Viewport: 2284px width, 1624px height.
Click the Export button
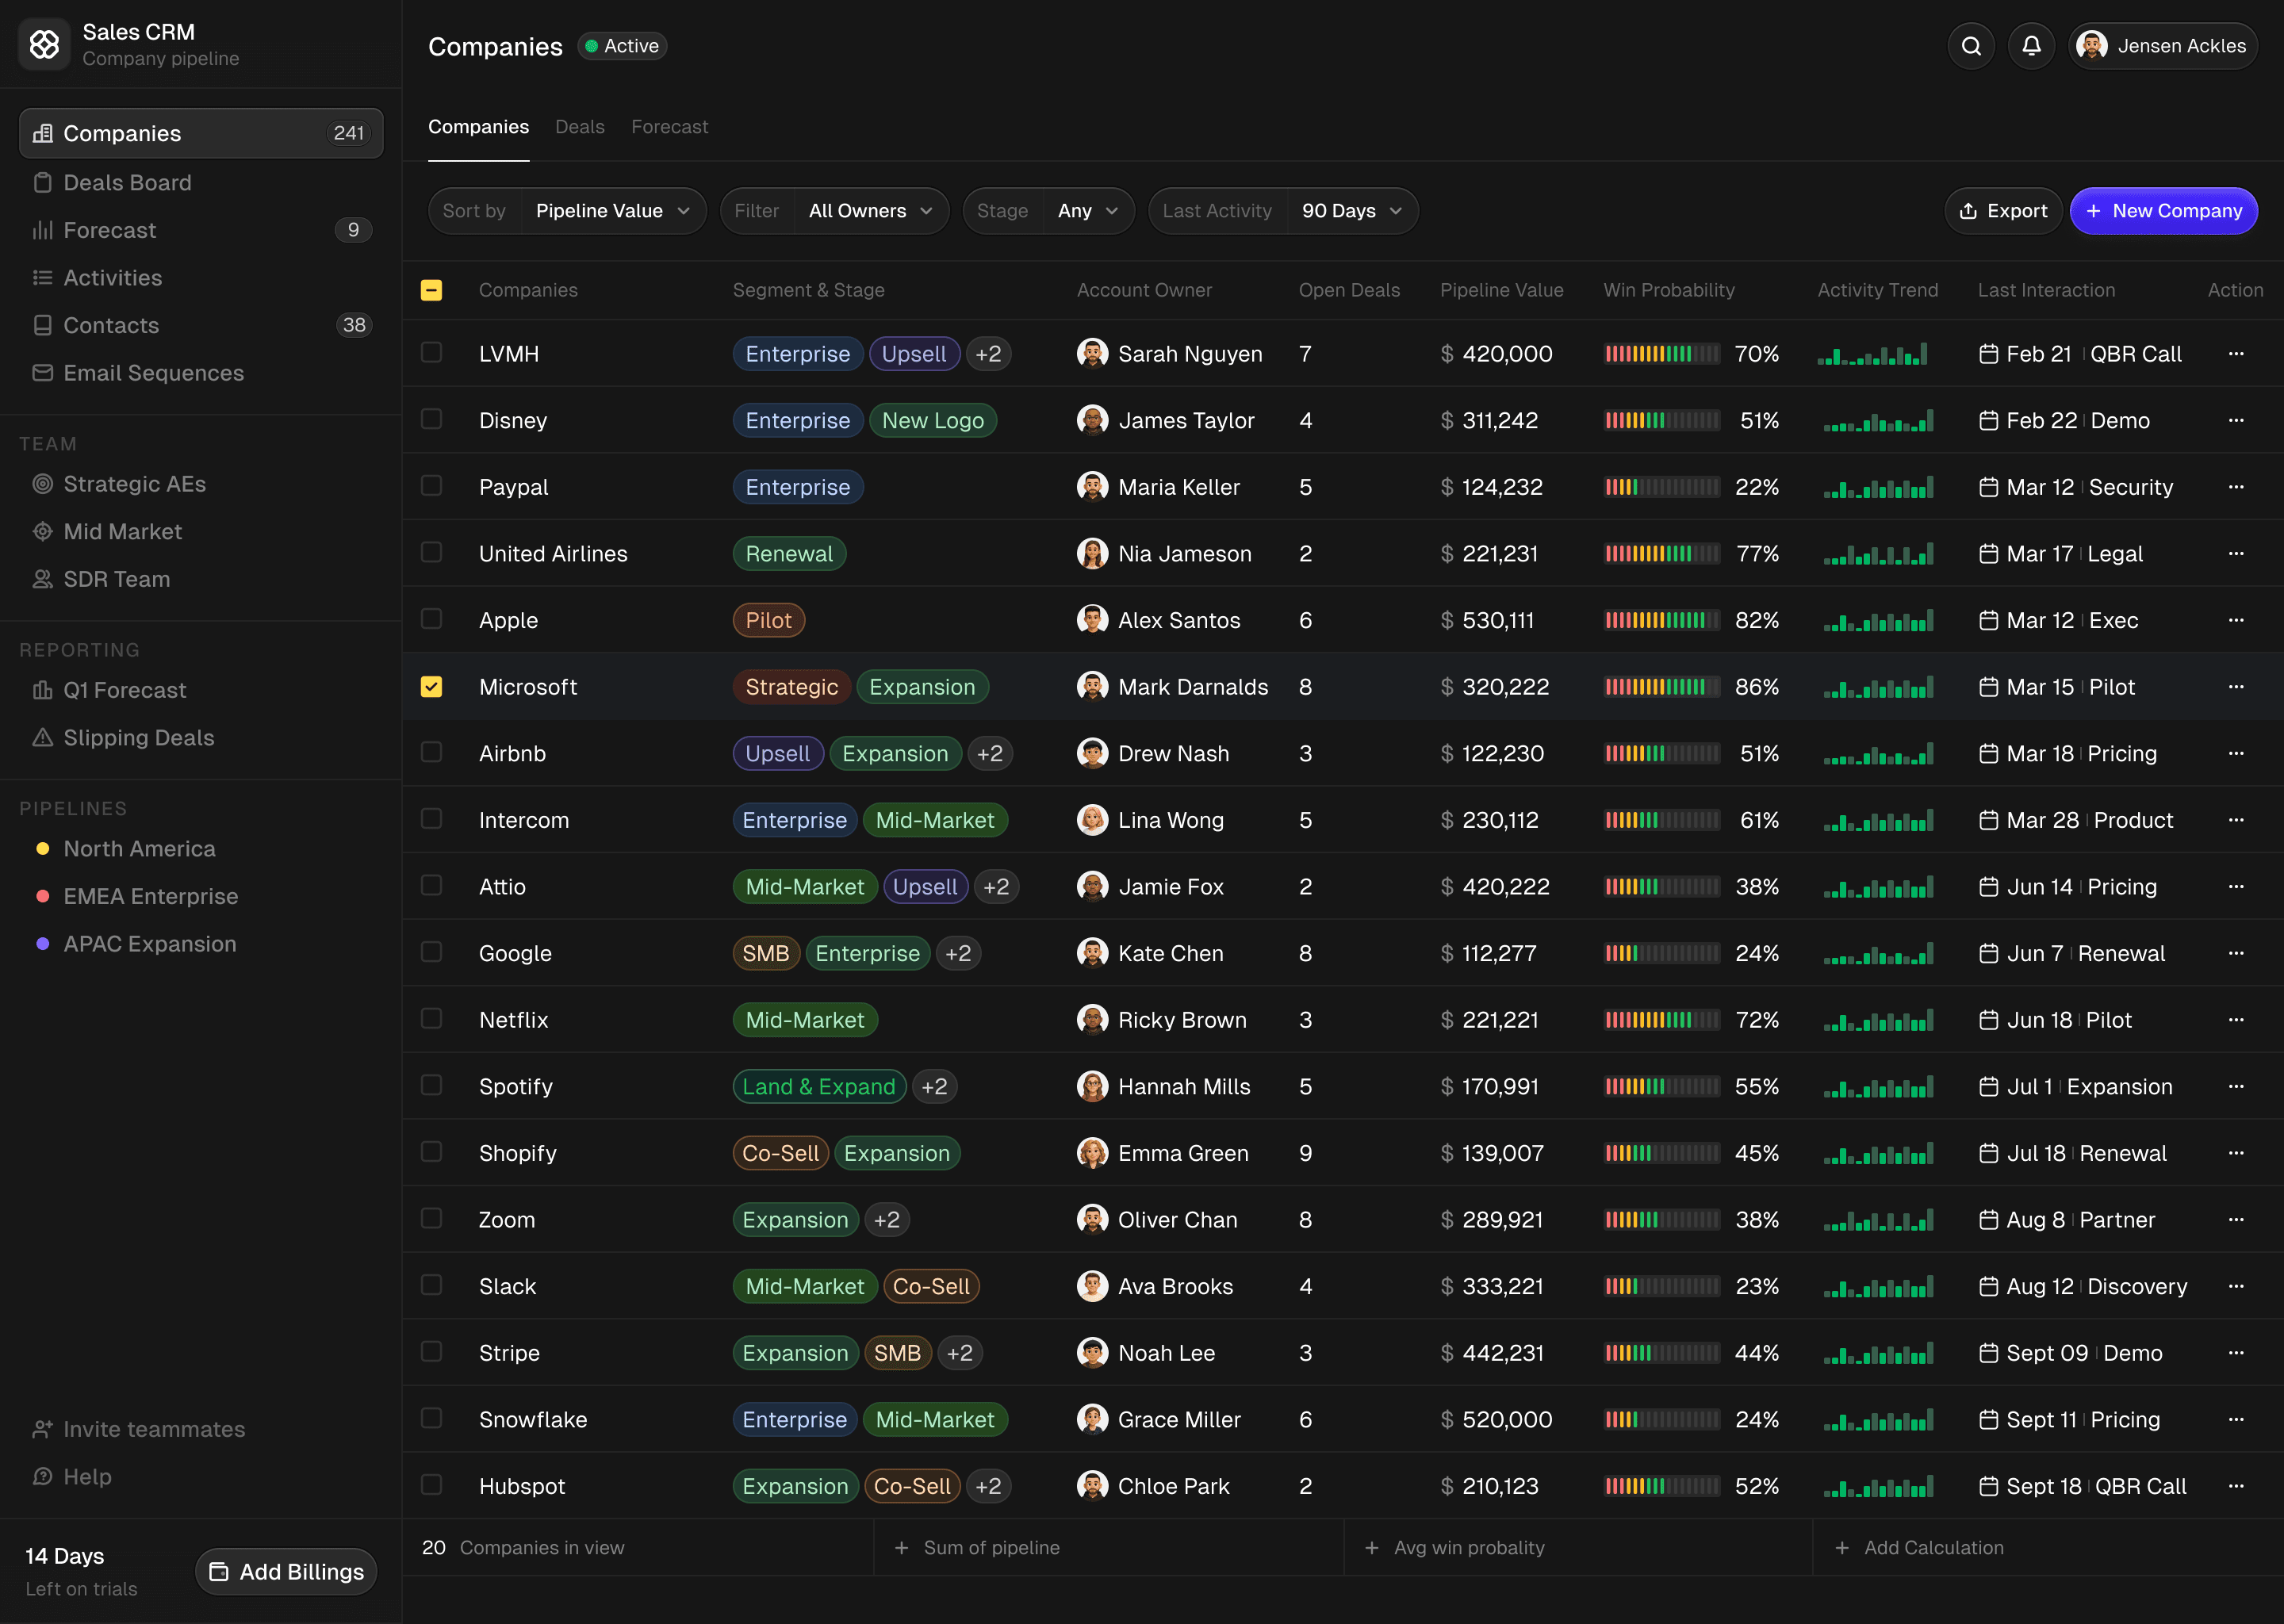[x=2003, y=211]
